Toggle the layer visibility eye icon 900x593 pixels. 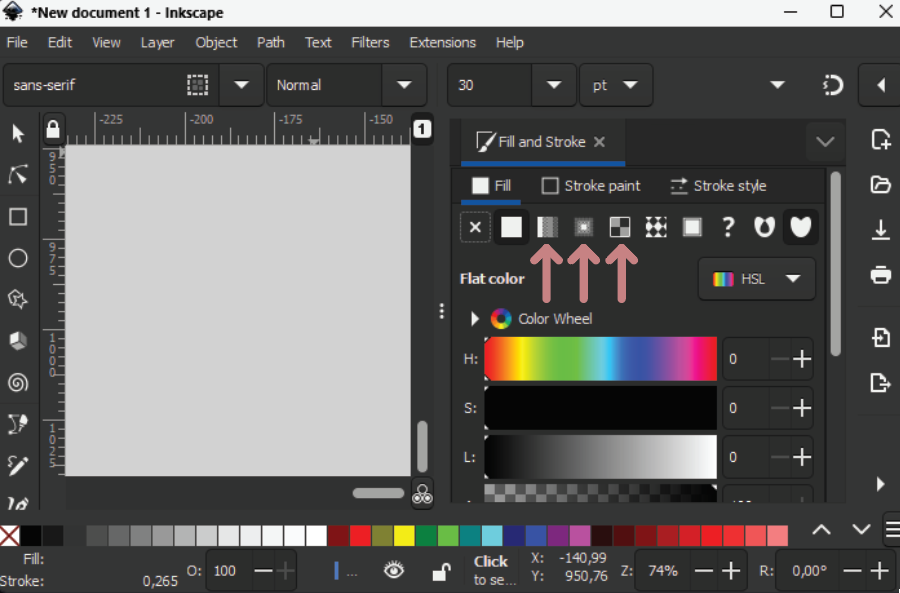[x=394, y=570]
